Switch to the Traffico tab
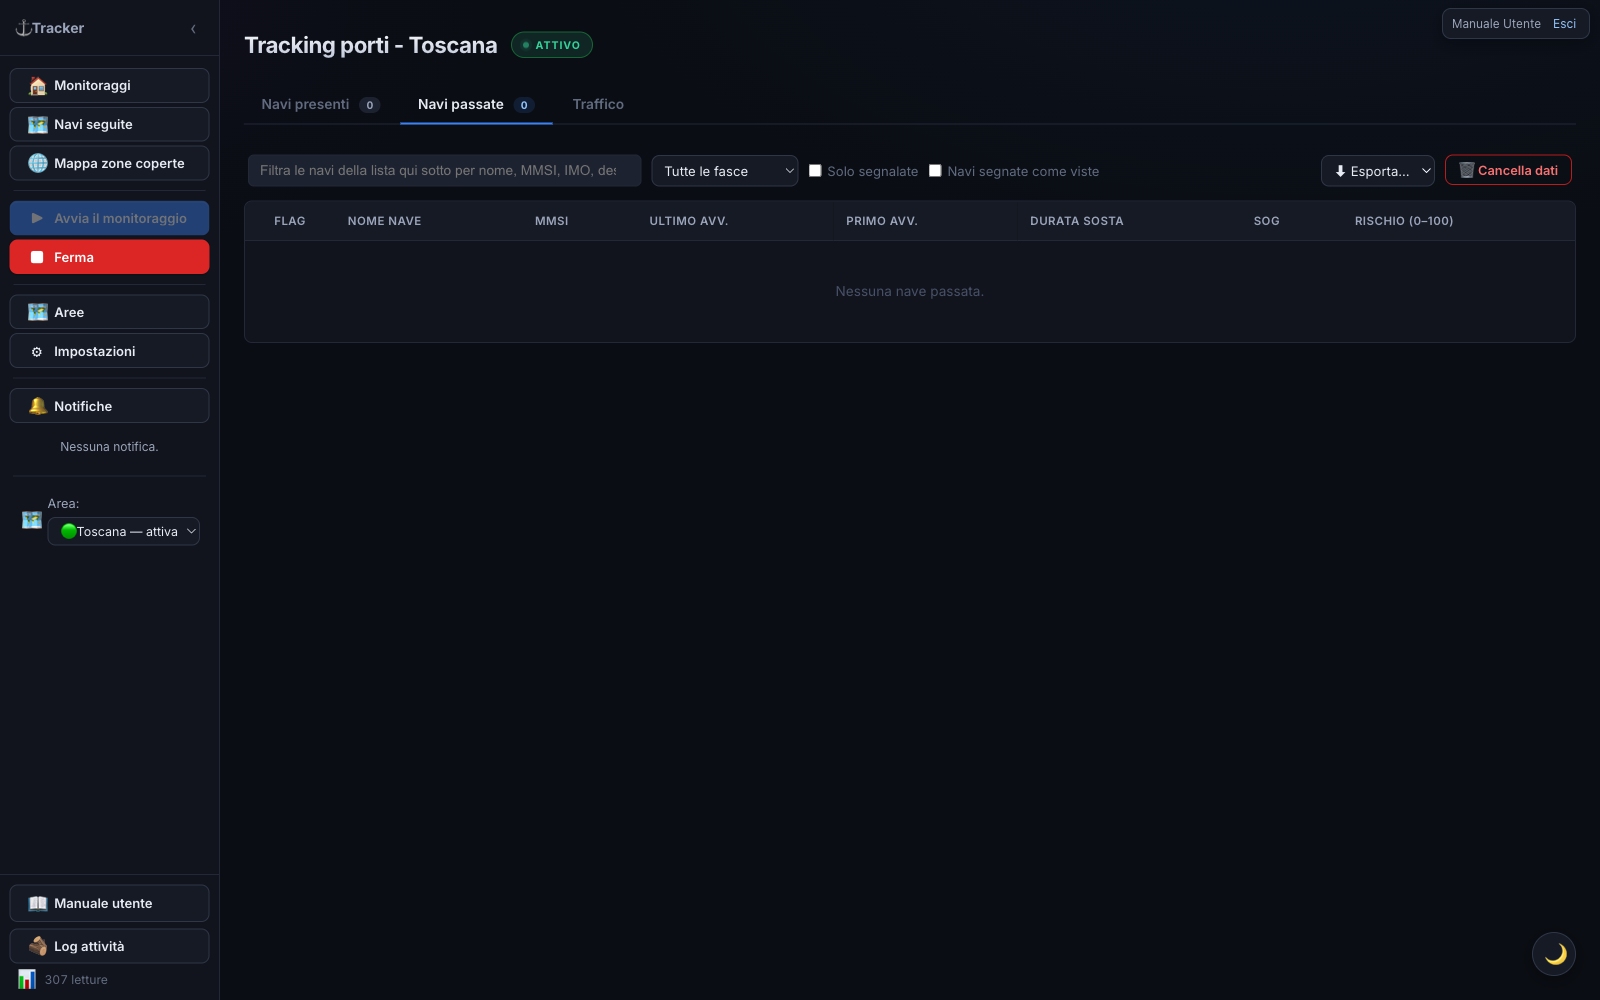The height and width of the screenshot is (1000, 1600). tap(598, 104)
